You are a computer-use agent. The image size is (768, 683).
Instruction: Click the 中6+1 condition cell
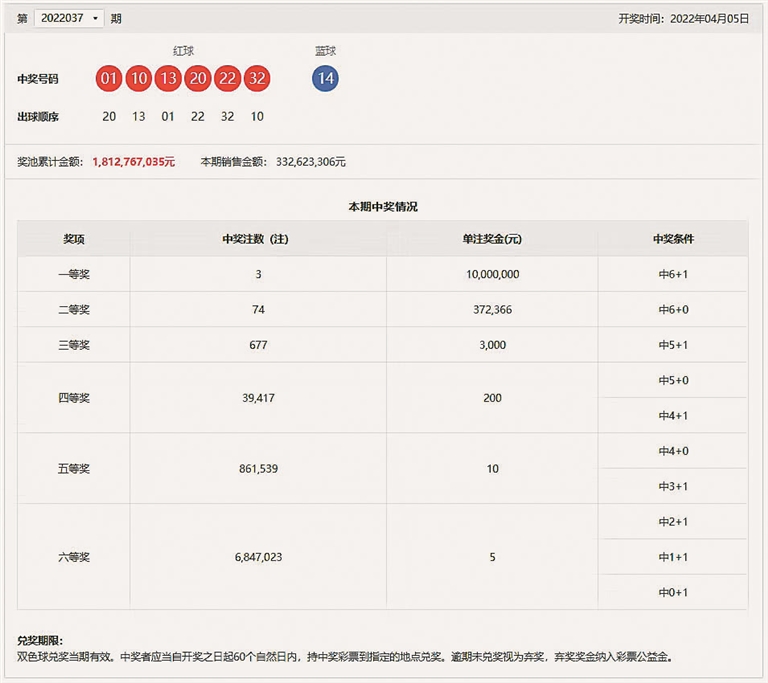point(673,274)
